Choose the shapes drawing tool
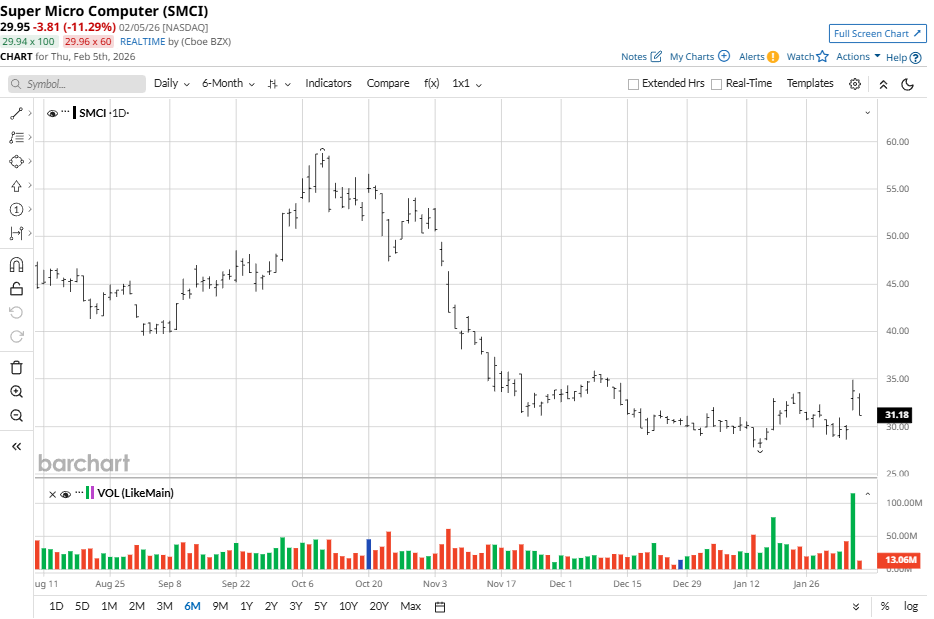The image size is (934, 619). 16,161
